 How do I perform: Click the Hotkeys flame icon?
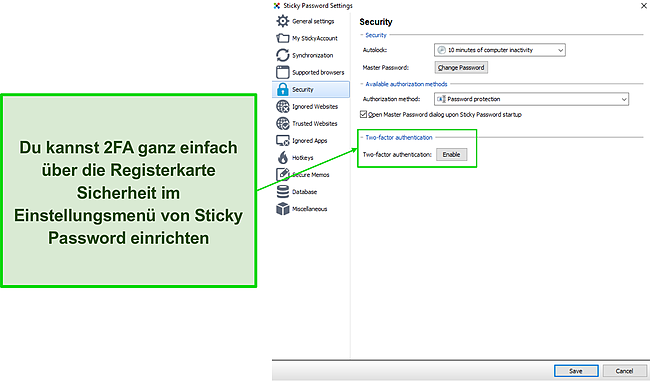tap(283, 158)
